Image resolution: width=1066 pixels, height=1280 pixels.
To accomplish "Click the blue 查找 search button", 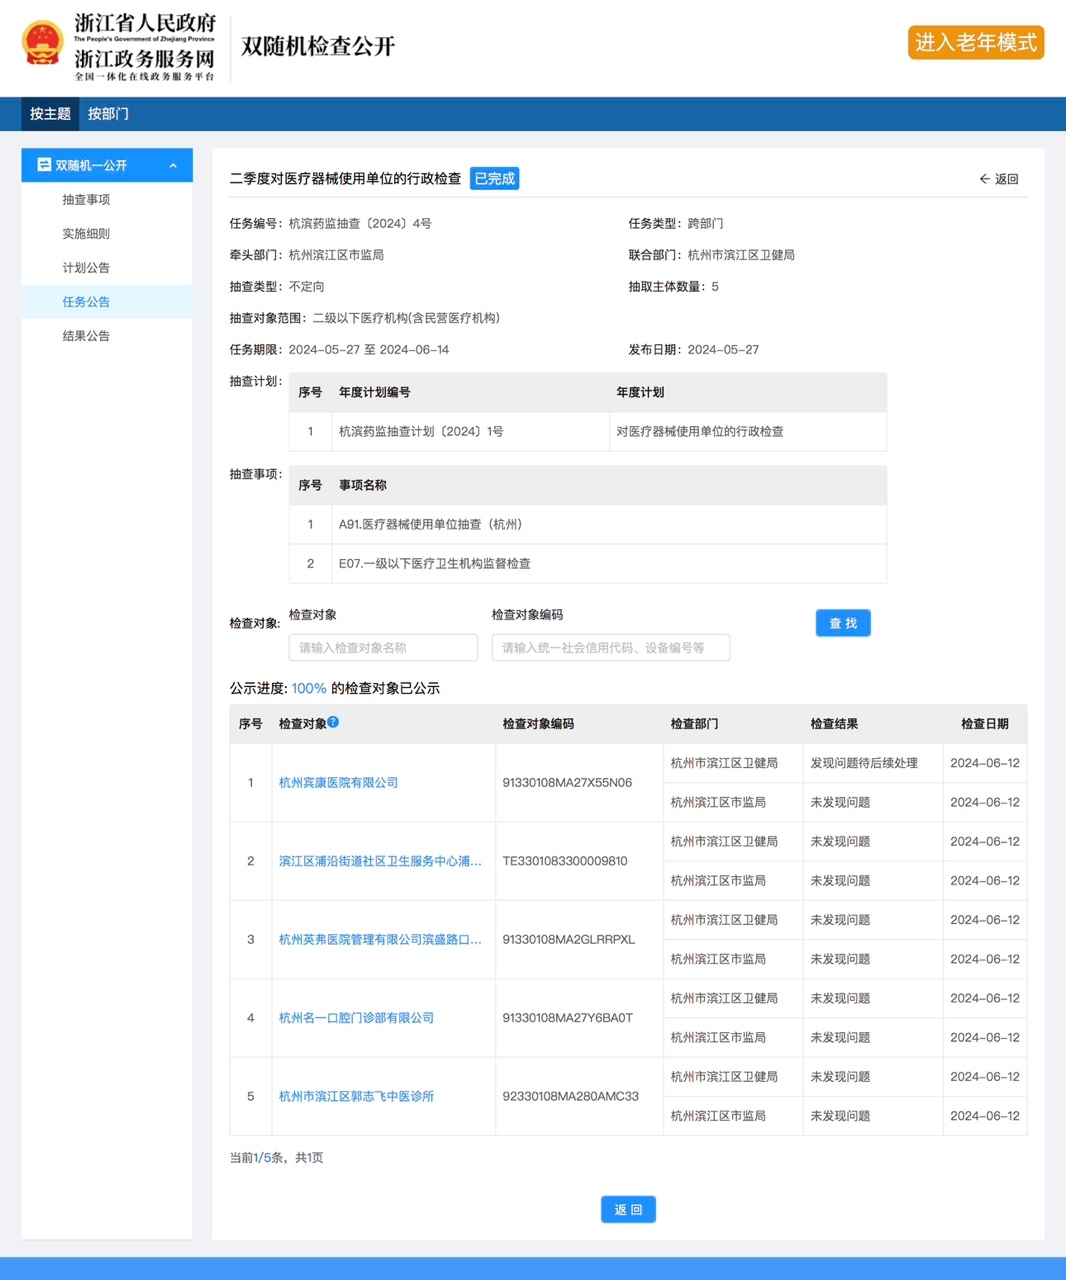I will [842, 623].
